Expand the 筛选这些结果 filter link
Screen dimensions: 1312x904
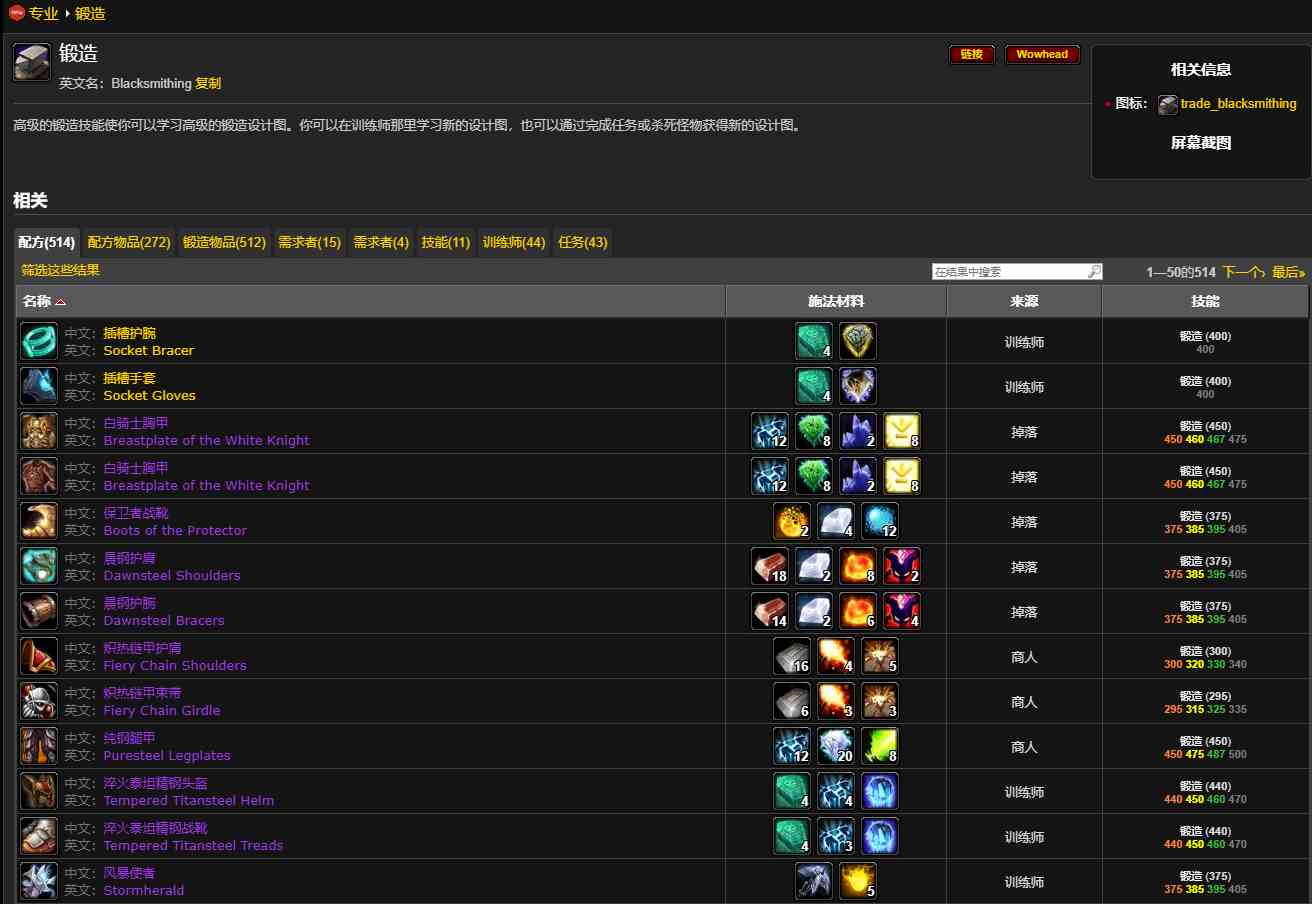click(61, 270)
